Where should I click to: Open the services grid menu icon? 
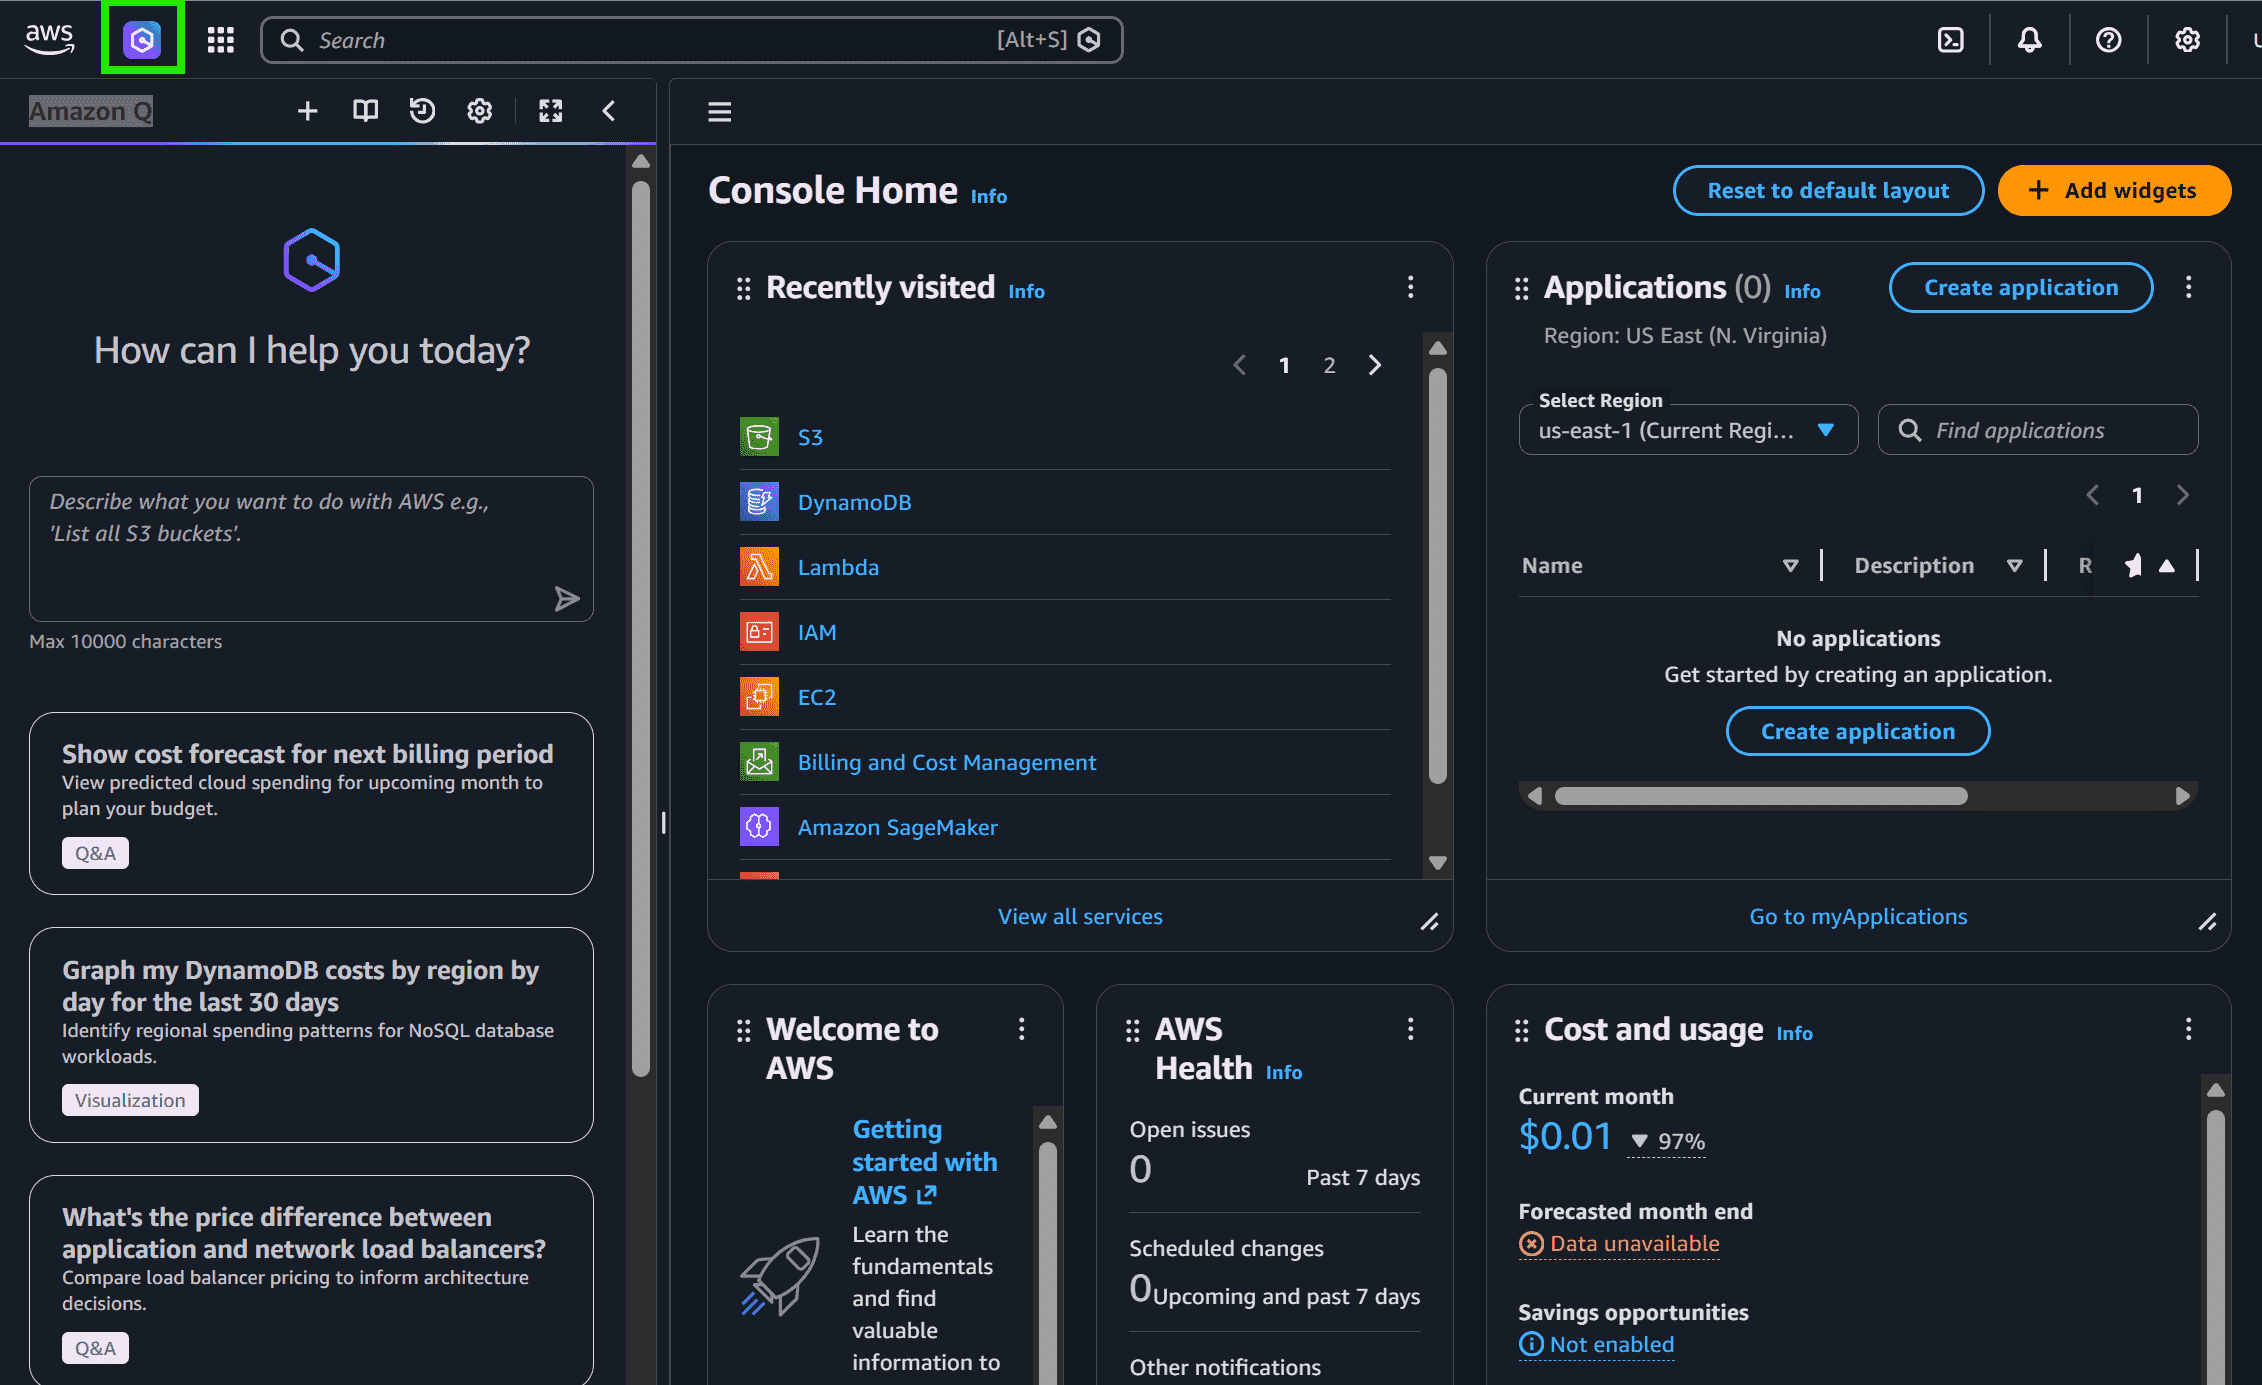220,39
